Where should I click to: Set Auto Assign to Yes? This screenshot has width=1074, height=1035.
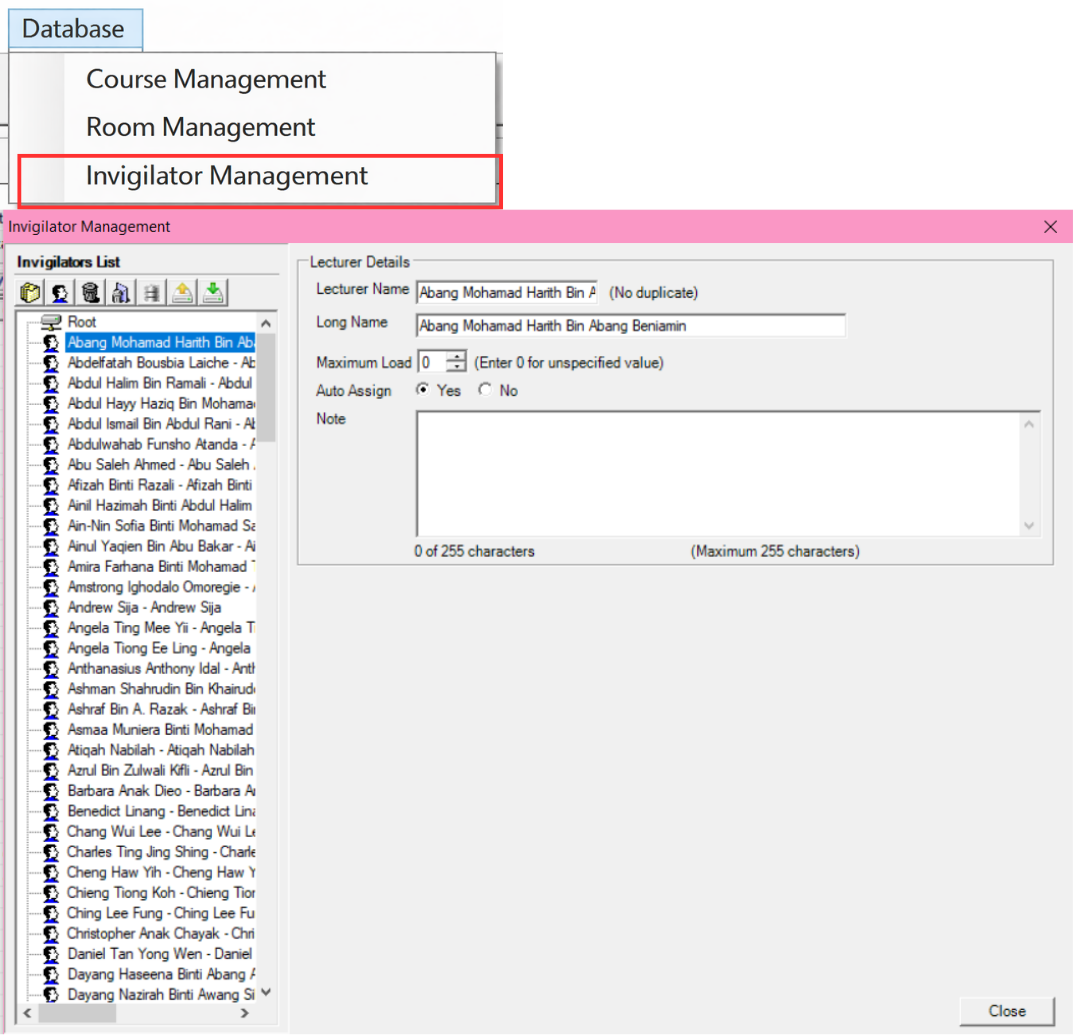click(x=423, y=390)
